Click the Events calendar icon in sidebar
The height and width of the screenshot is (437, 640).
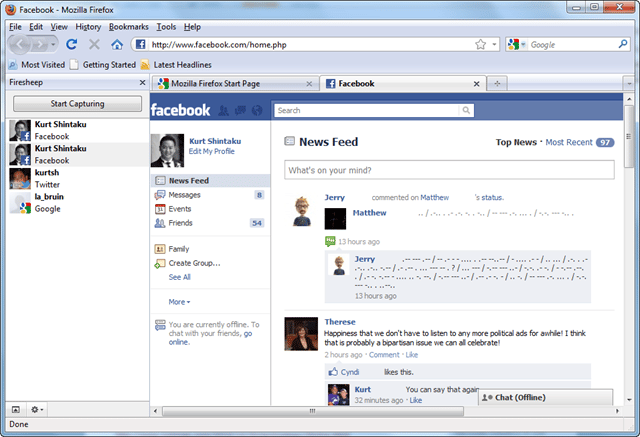point(160,209)
